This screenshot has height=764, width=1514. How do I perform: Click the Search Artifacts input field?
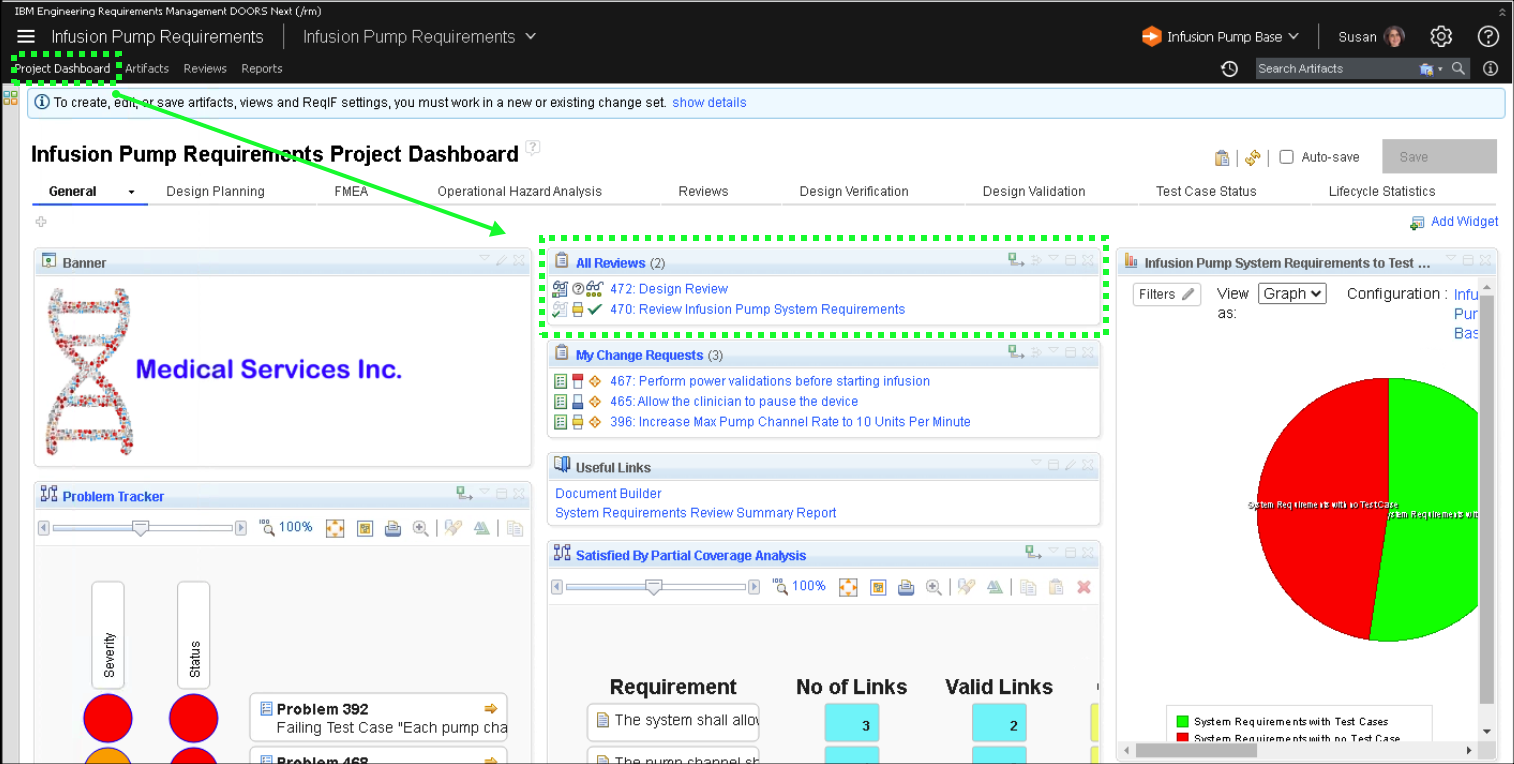pos(1334,69)
